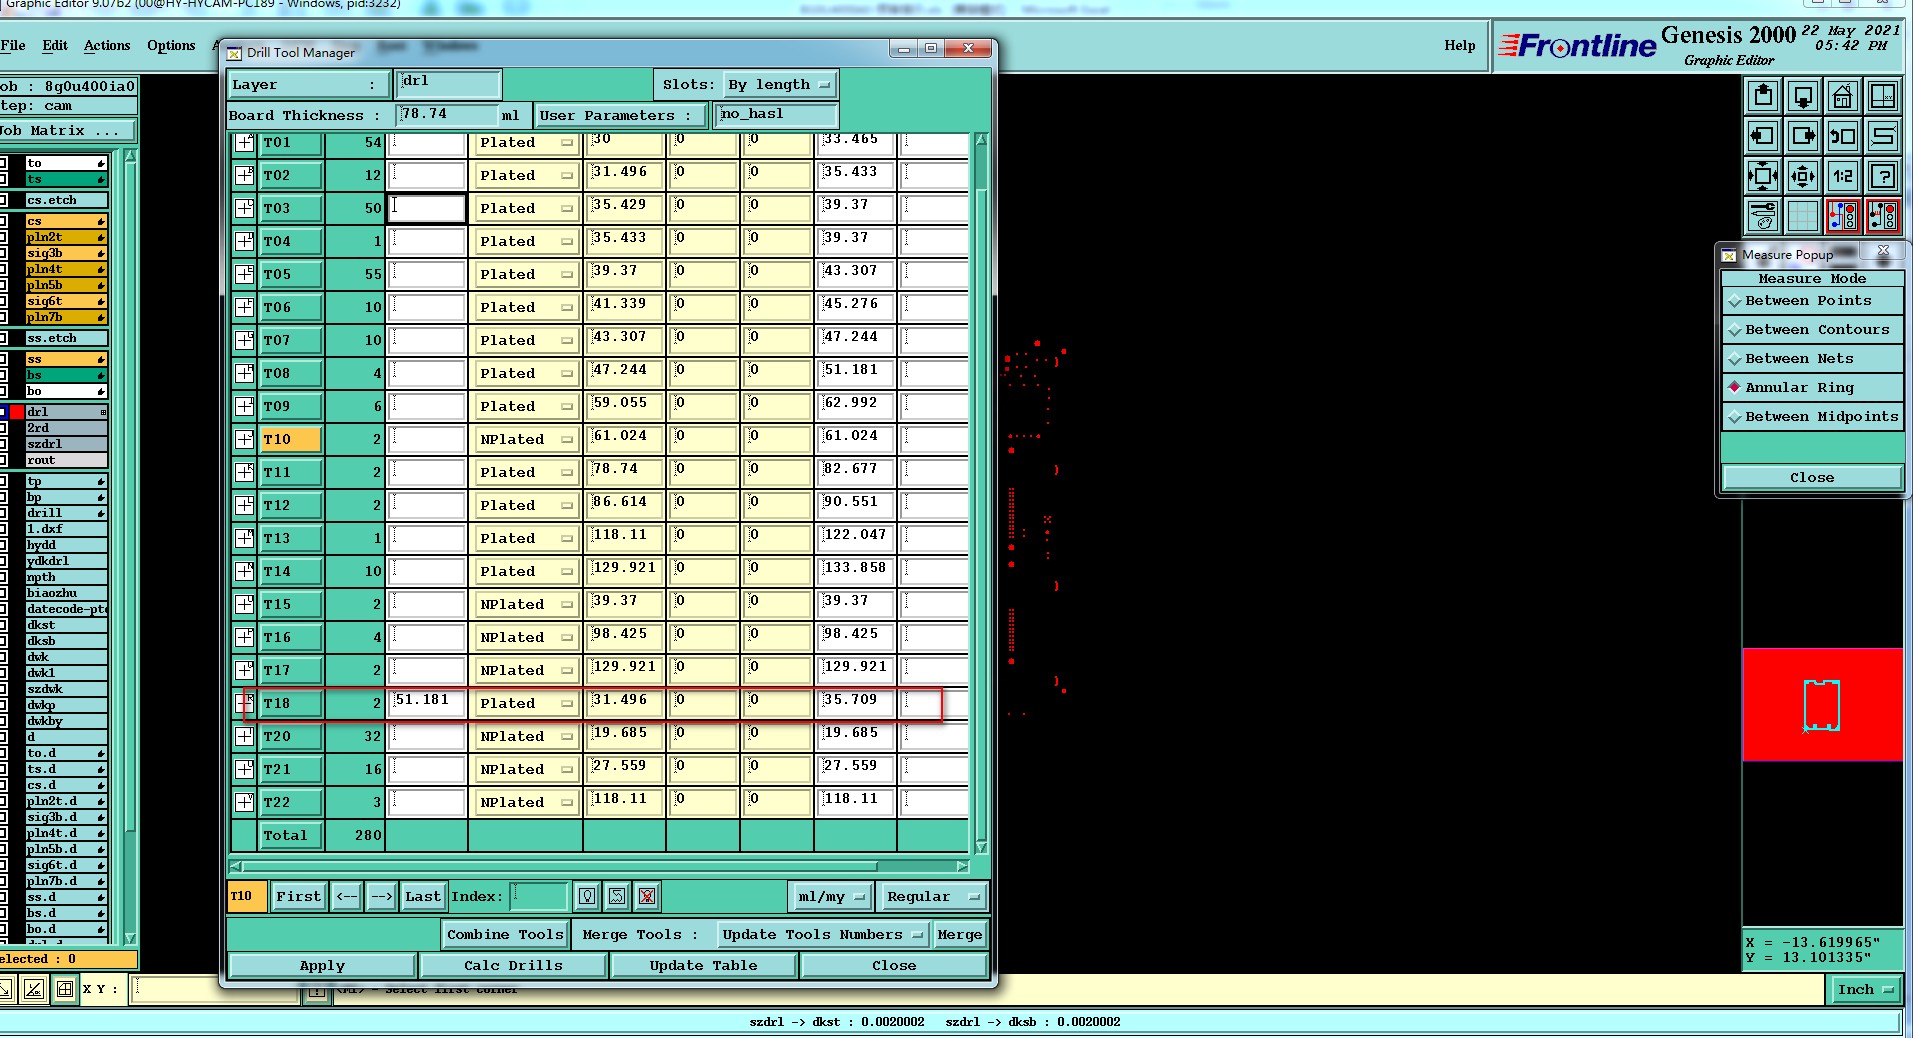Click pointer tool icon at bottom-left status bar
1913x1038 pixels.
[x=6, y=989]
